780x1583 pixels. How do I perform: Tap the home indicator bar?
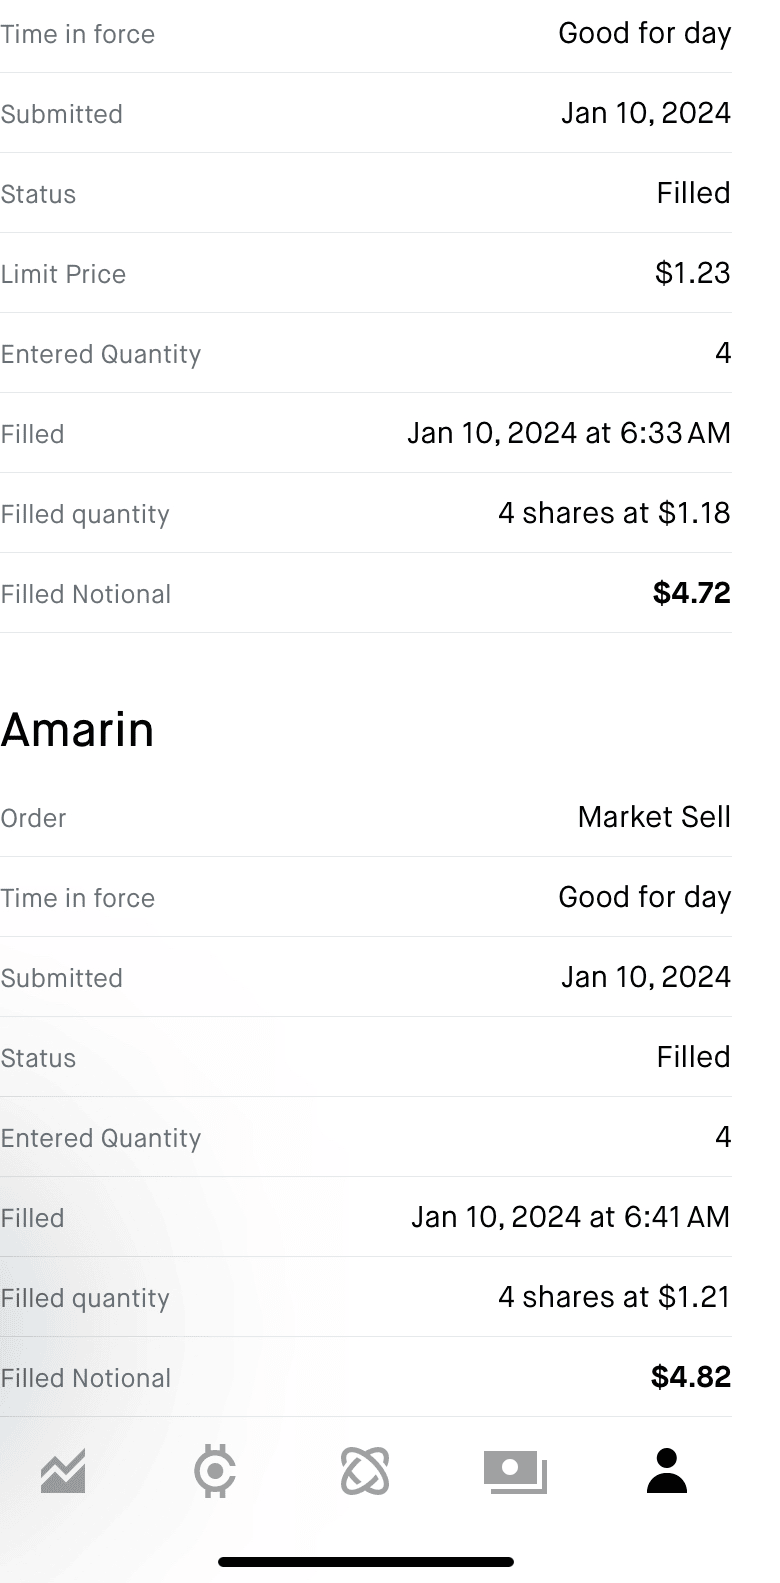(x=366, y=1561)
